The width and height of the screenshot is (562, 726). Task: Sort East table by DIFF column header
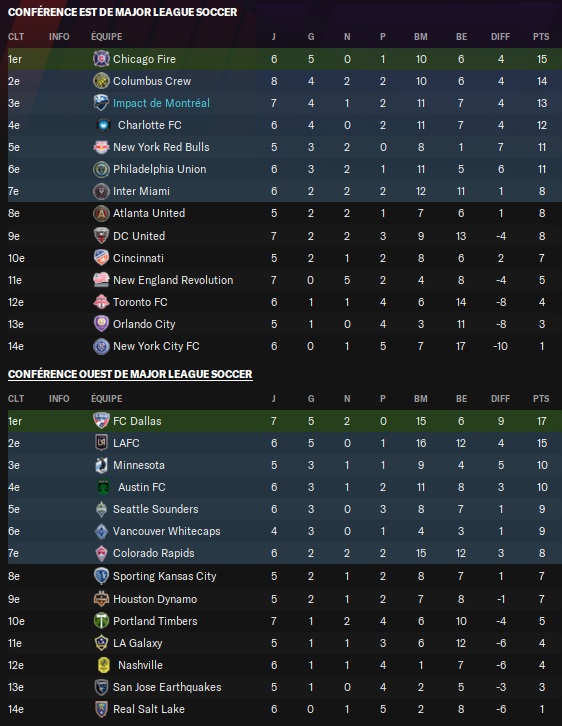500,37
